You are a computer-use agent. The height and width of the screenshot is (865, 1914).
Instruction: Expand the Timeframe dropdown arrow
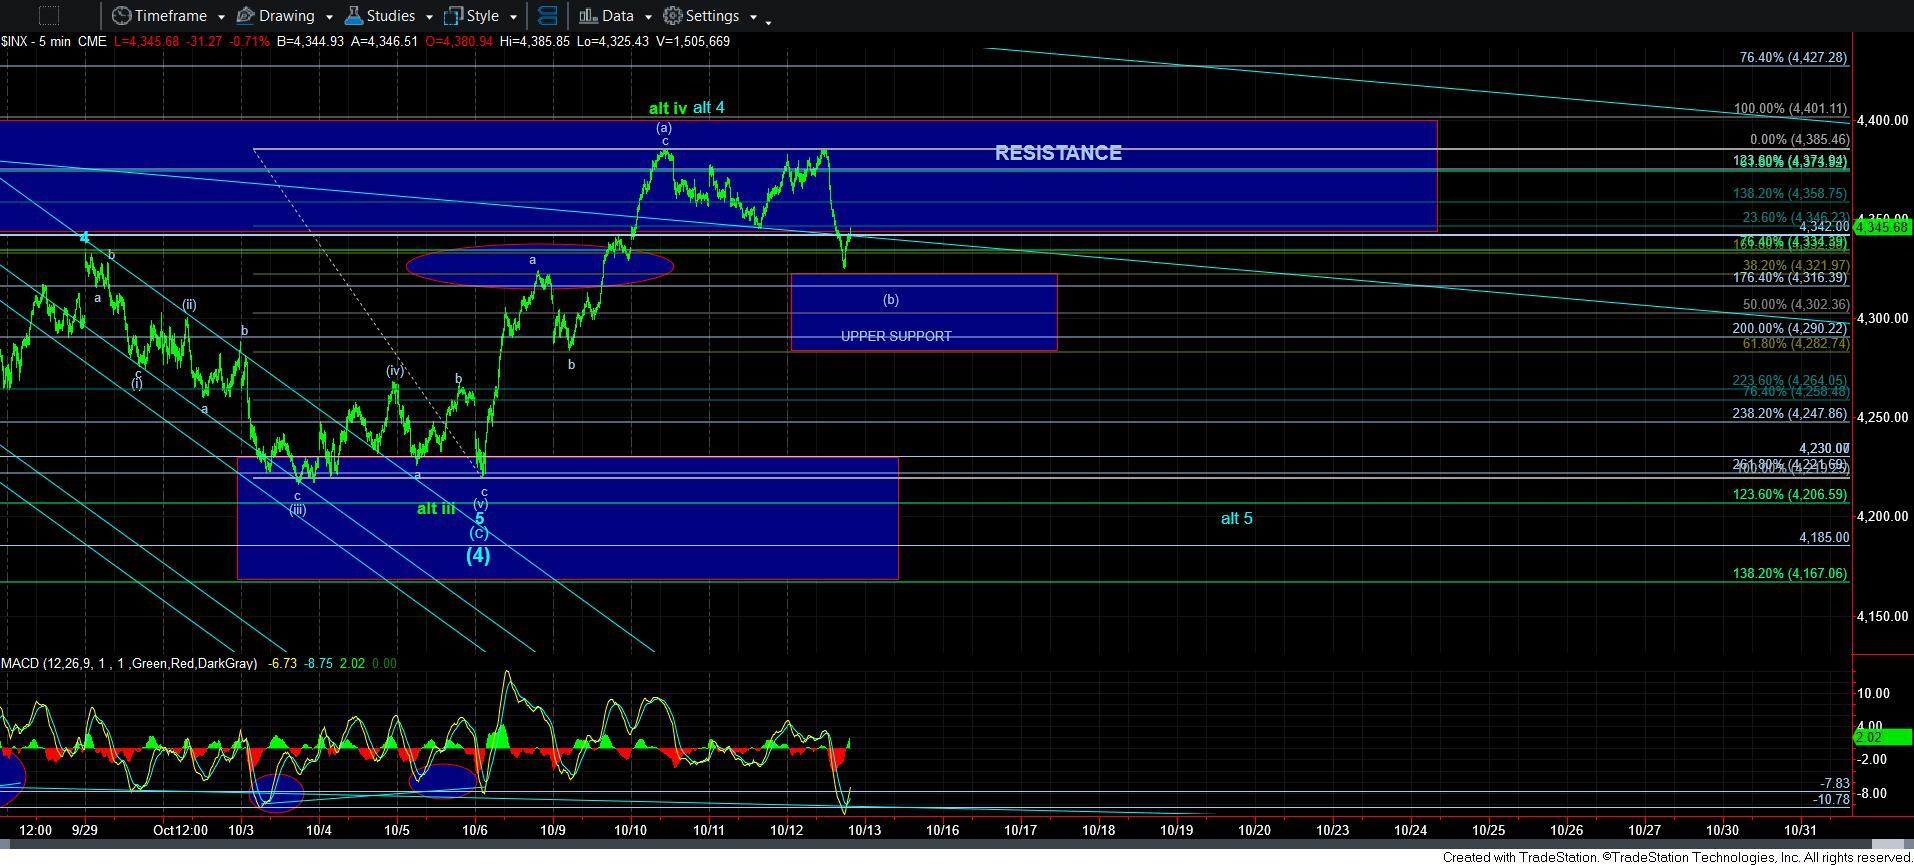(221, 17)
